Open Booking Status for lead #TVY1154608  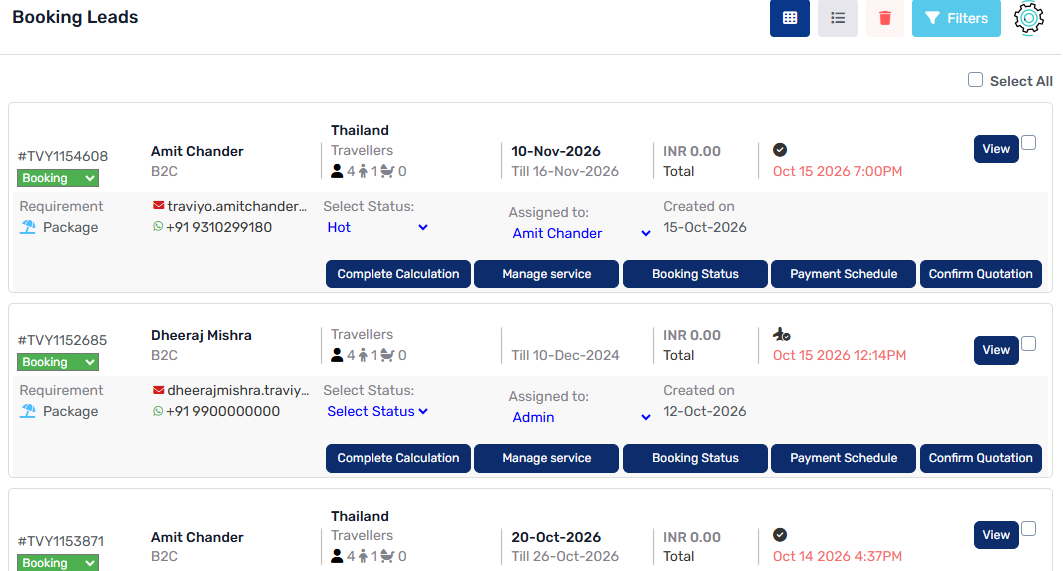(x=695, y=274)
